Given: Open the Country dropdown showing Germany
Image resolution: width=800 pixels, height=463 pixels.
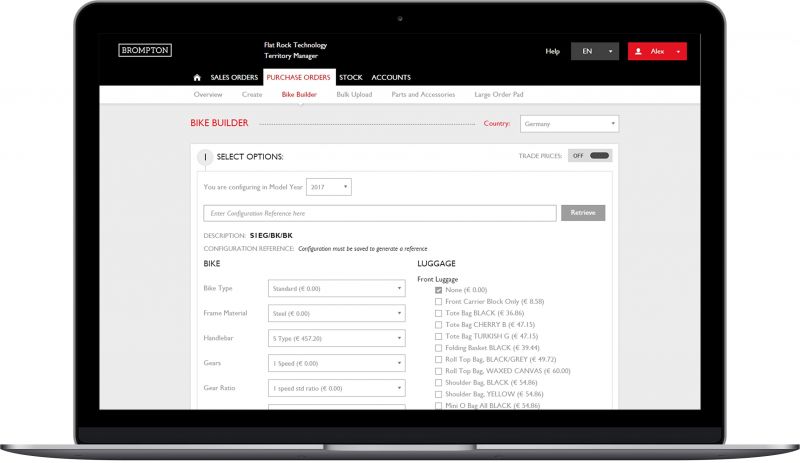Looking at the screenshot, I should (x=568, y=124).
